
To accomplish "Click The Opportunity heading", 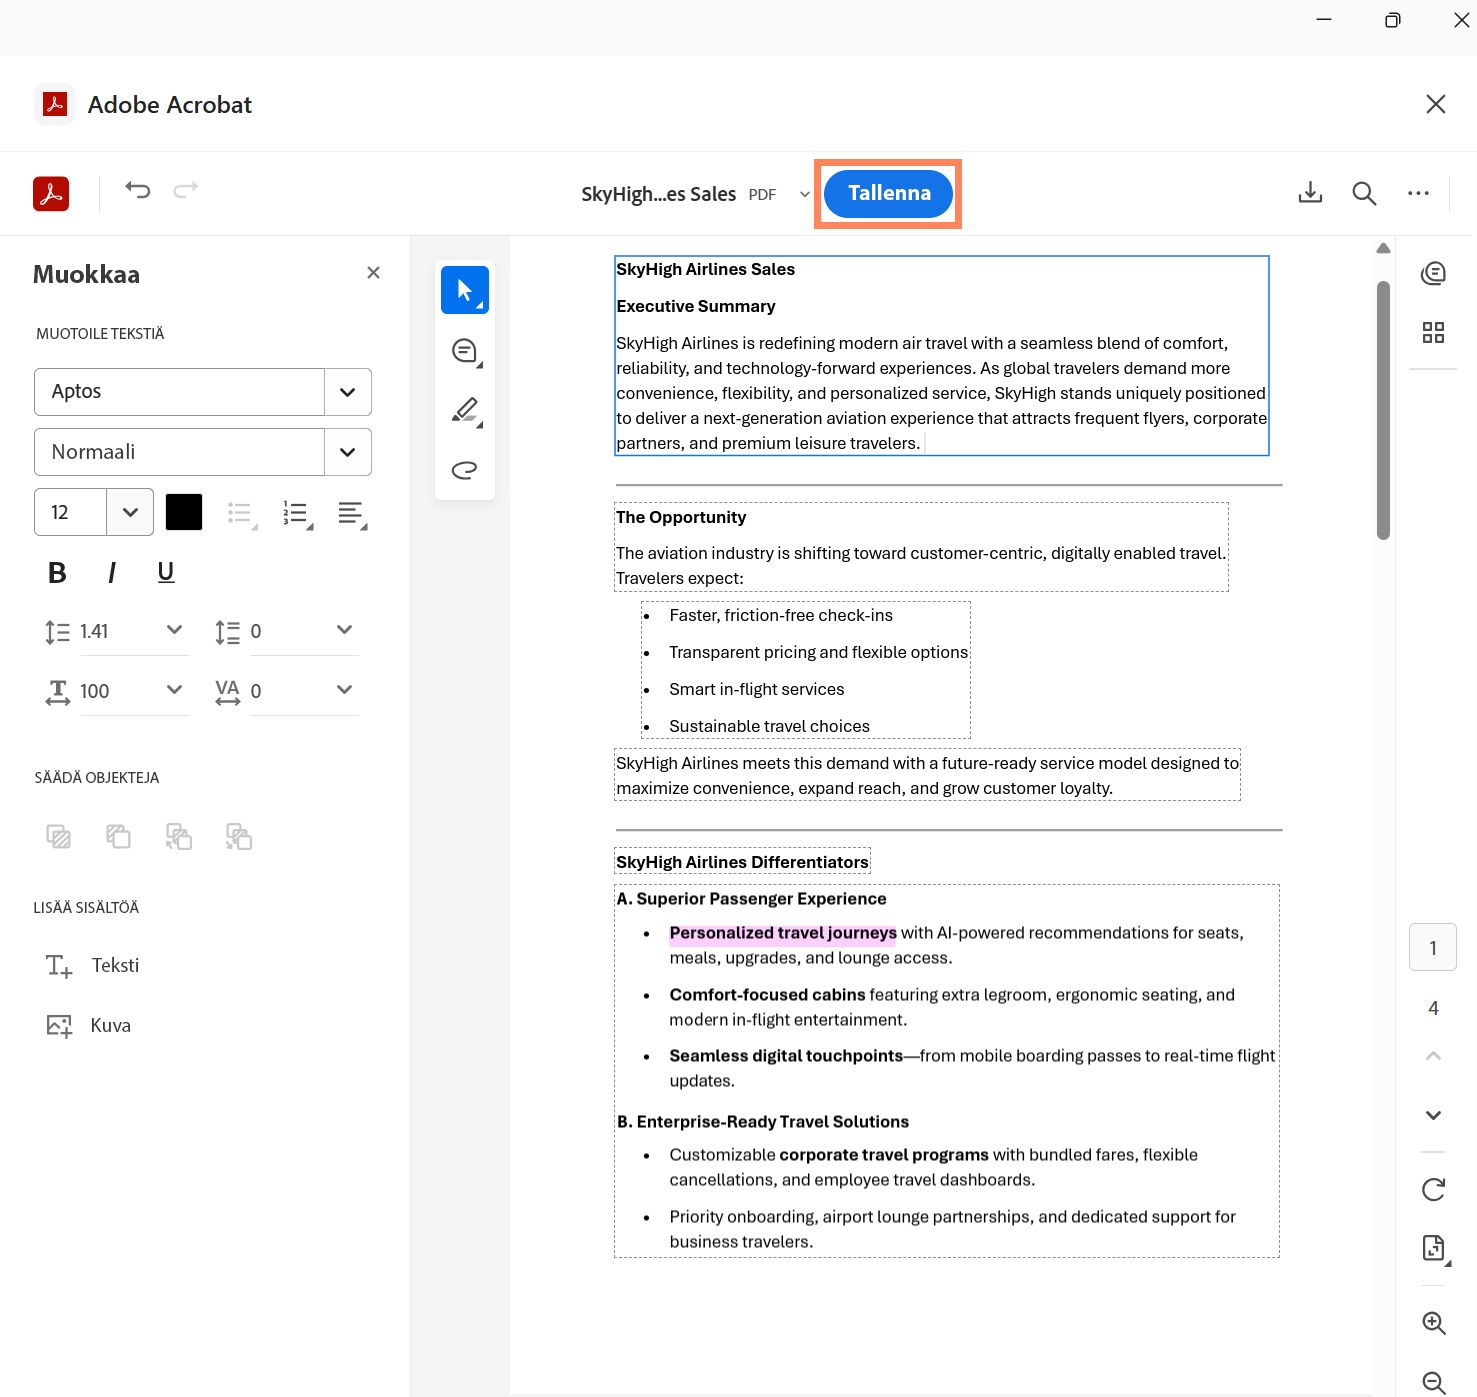I will click(681, 517).
